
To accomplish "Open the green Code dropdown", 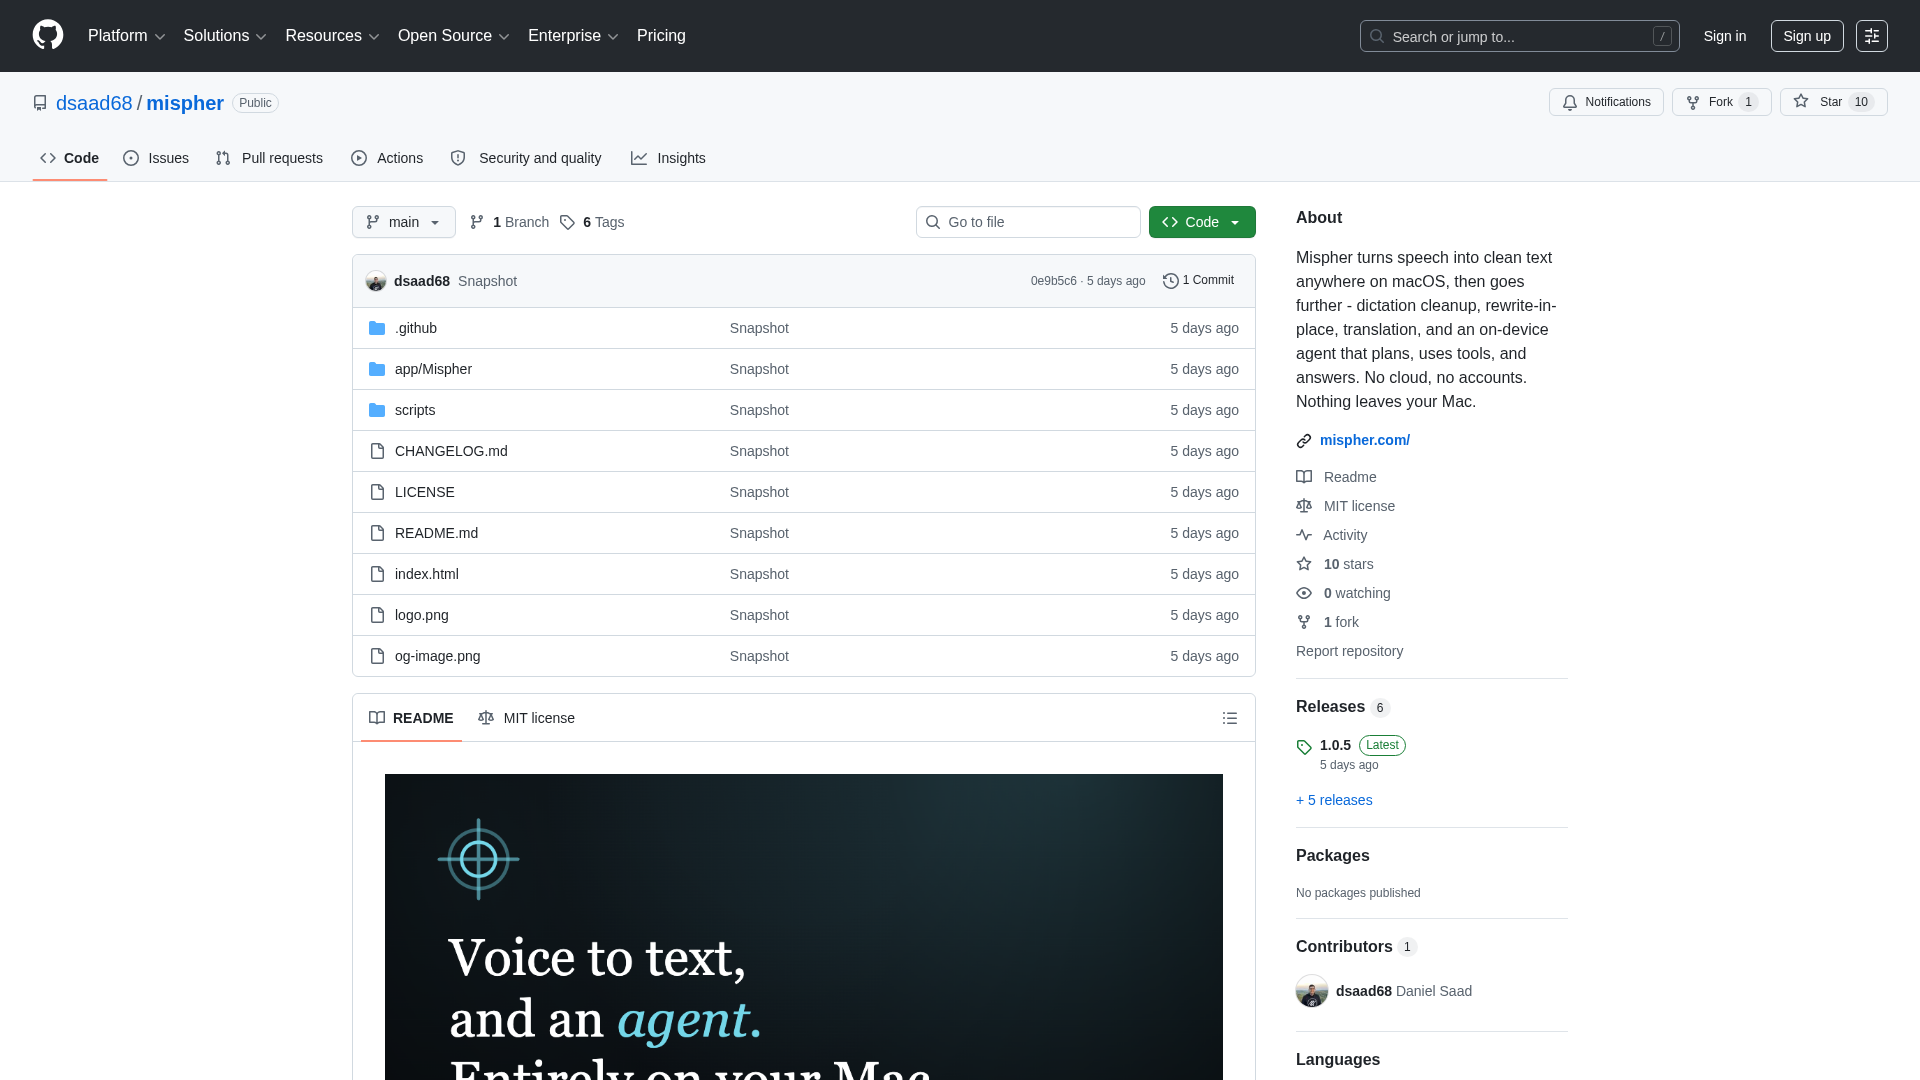I will pyautogui.click(x=1202, y=222).
